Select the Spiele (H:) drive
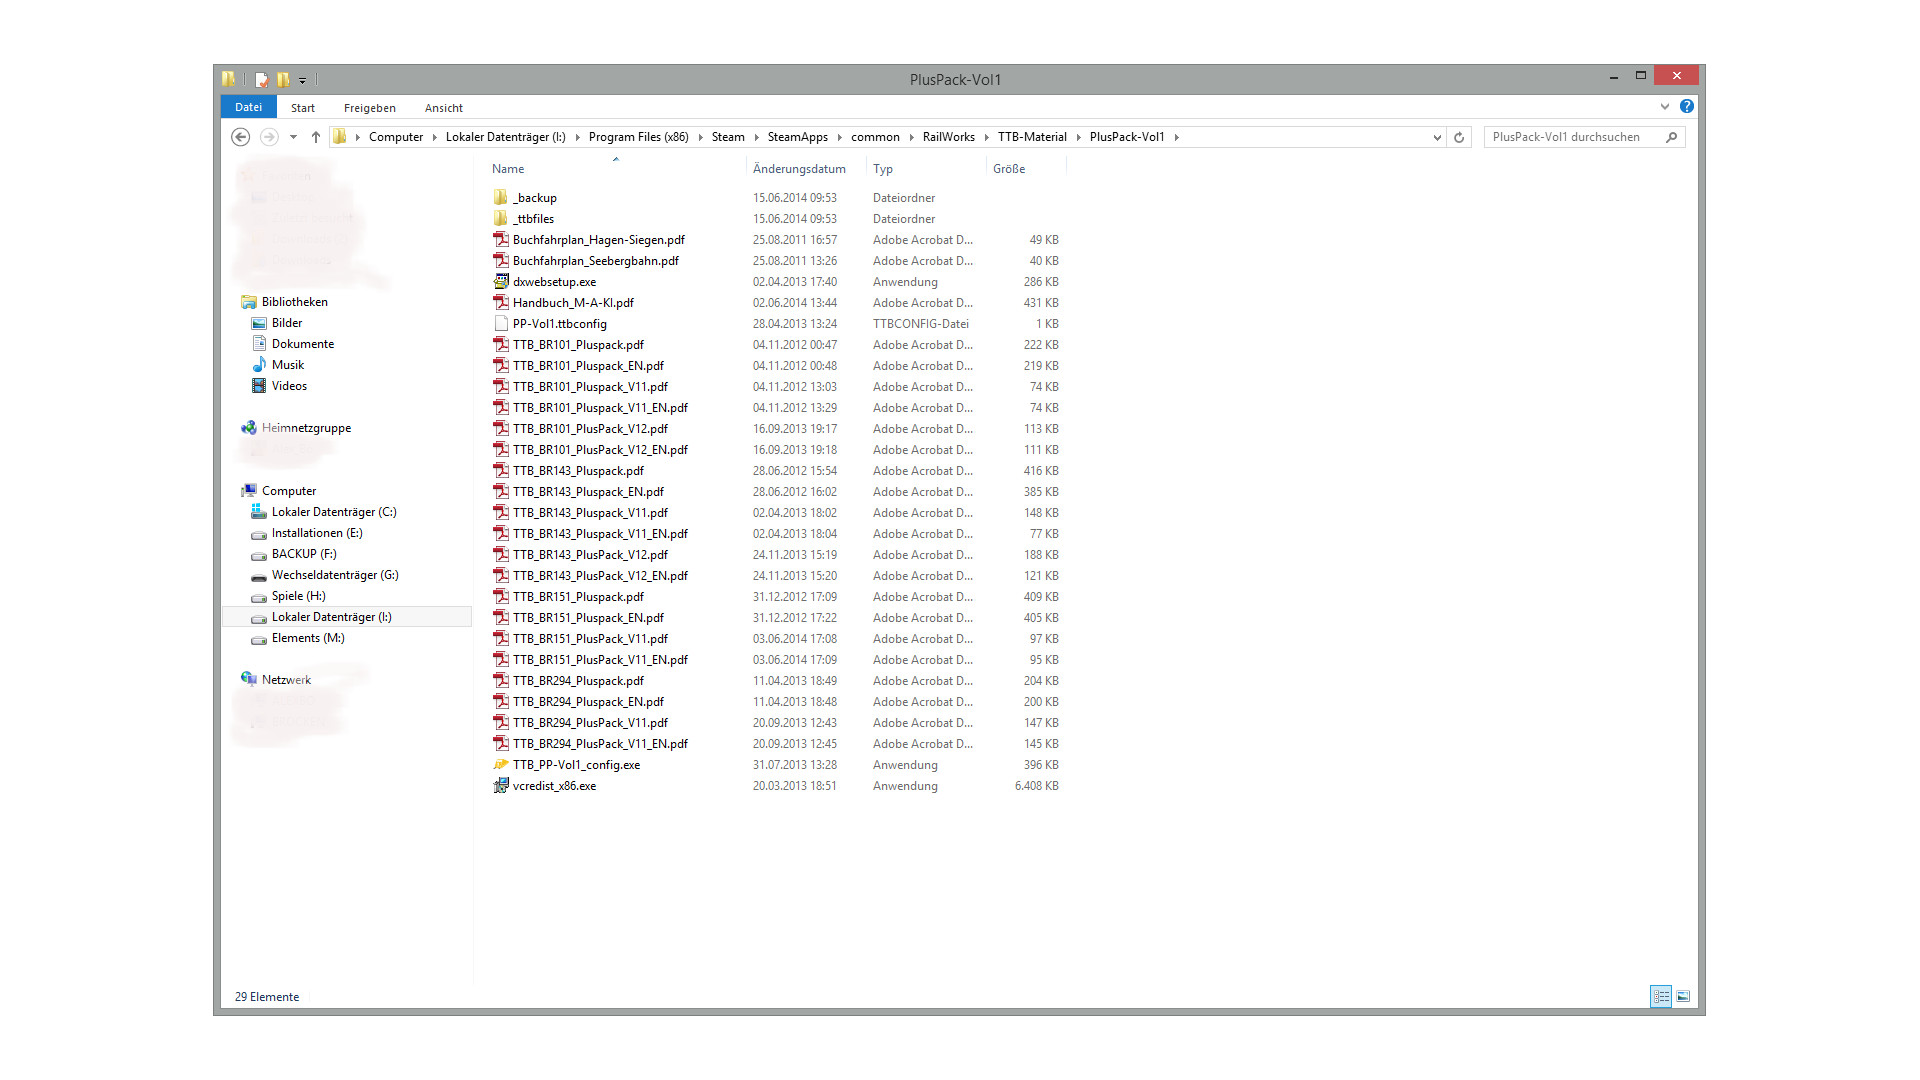The height and width of the screenshot is (1080, 1920). point(298,596)
